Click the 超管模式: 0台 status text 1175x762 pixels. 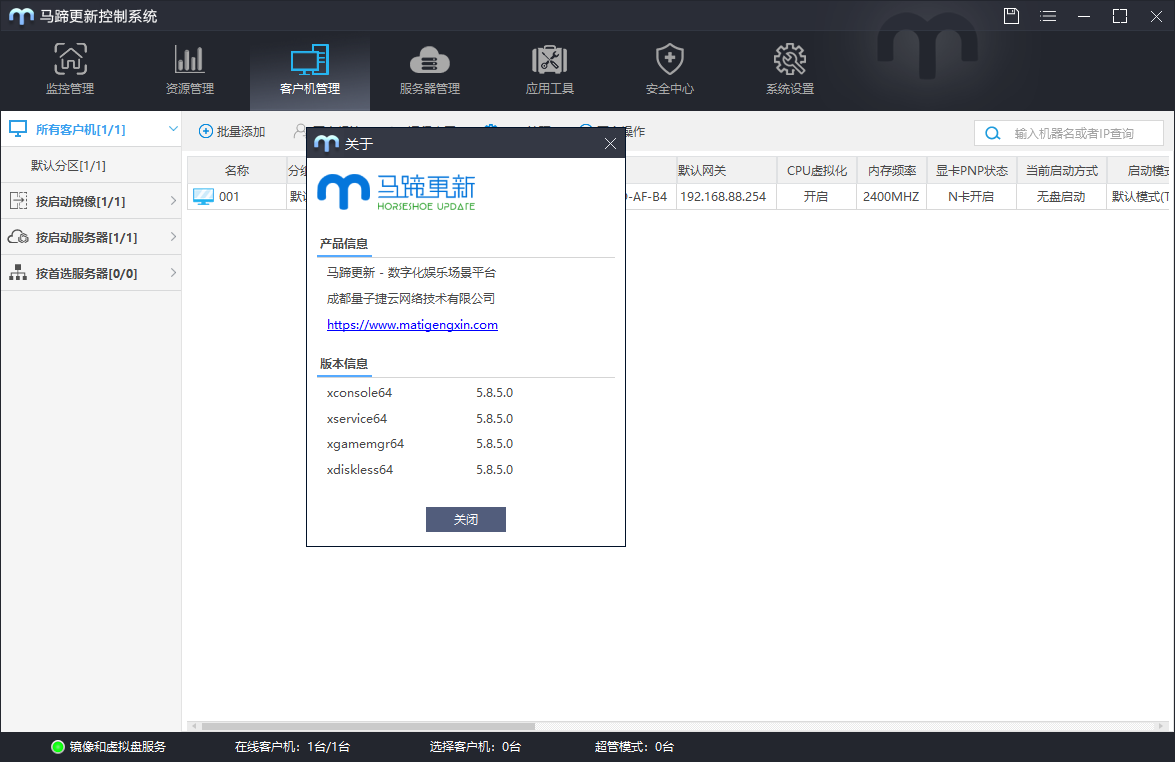pos(634,747)
